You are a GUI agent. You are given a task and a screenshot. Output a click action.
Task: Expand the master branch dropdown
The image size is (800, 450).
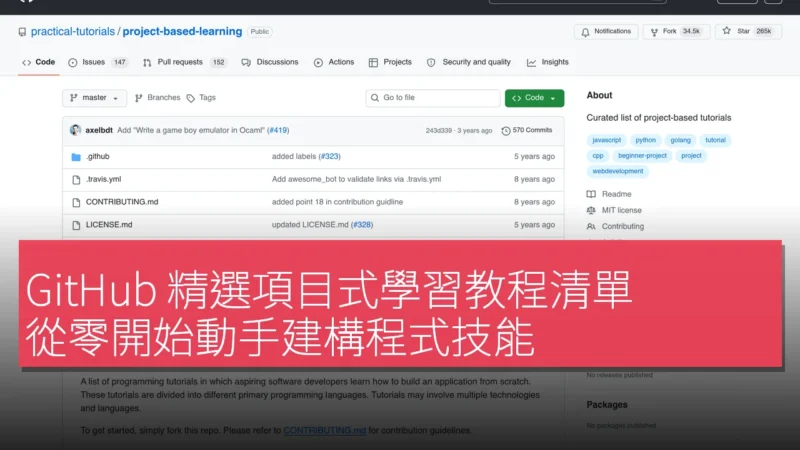click(94, 98)
